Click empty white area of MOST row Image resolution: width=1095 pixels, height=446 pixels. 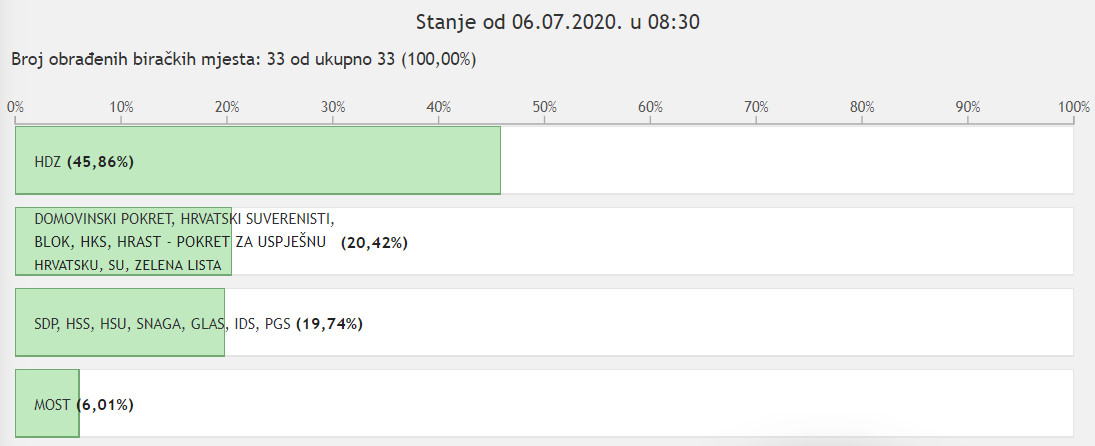click(577, 403)
